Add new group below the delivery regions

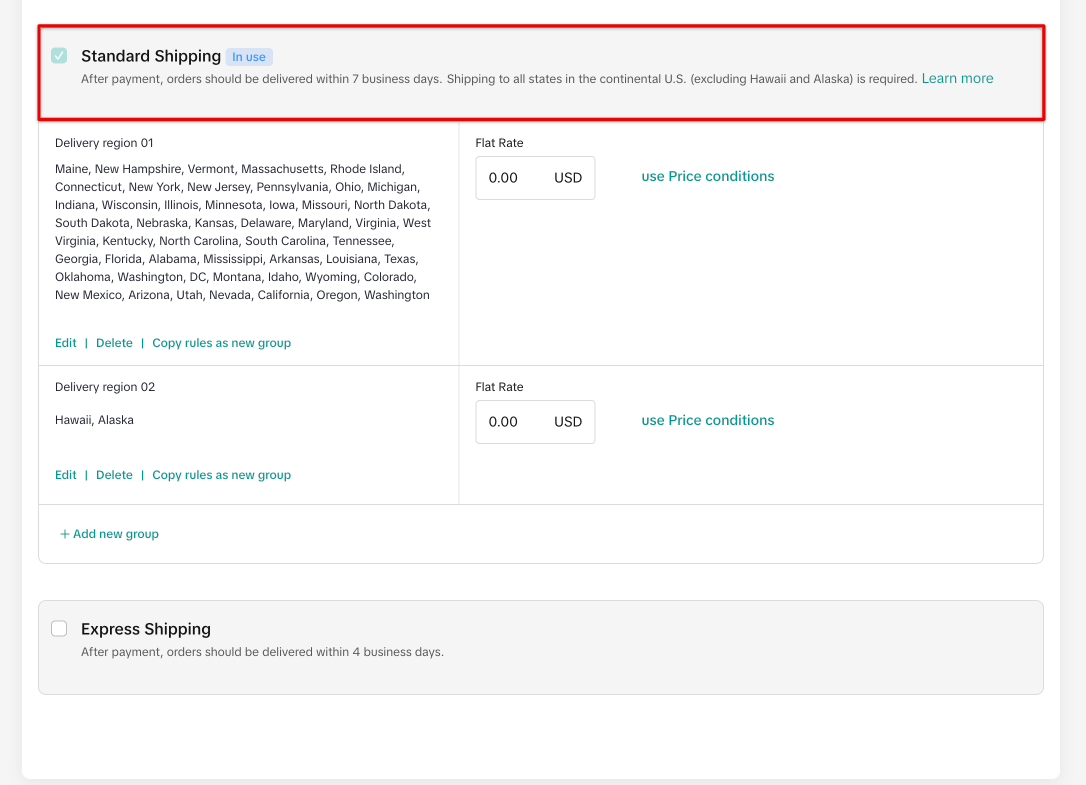[x=108, y=533]
